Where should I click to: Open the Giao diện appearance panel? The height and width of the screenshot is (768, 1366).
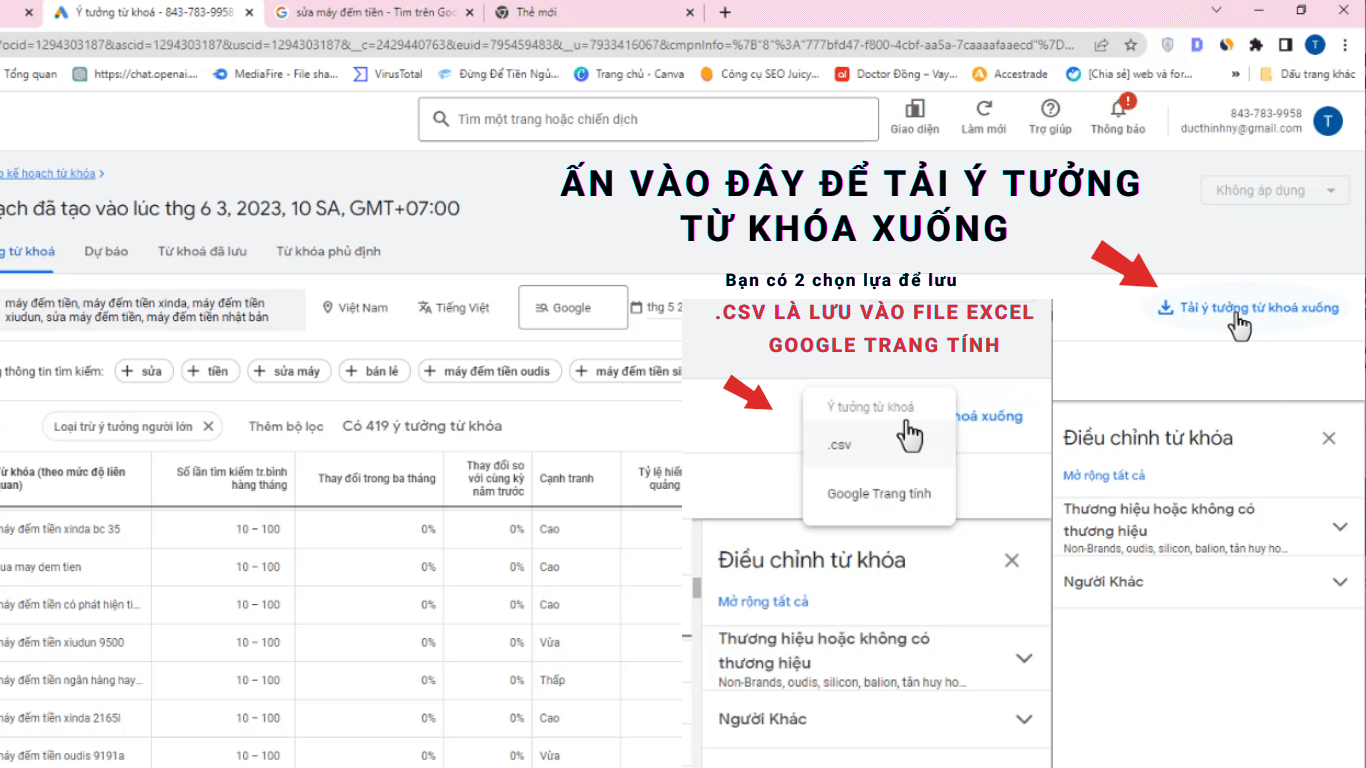913,116
